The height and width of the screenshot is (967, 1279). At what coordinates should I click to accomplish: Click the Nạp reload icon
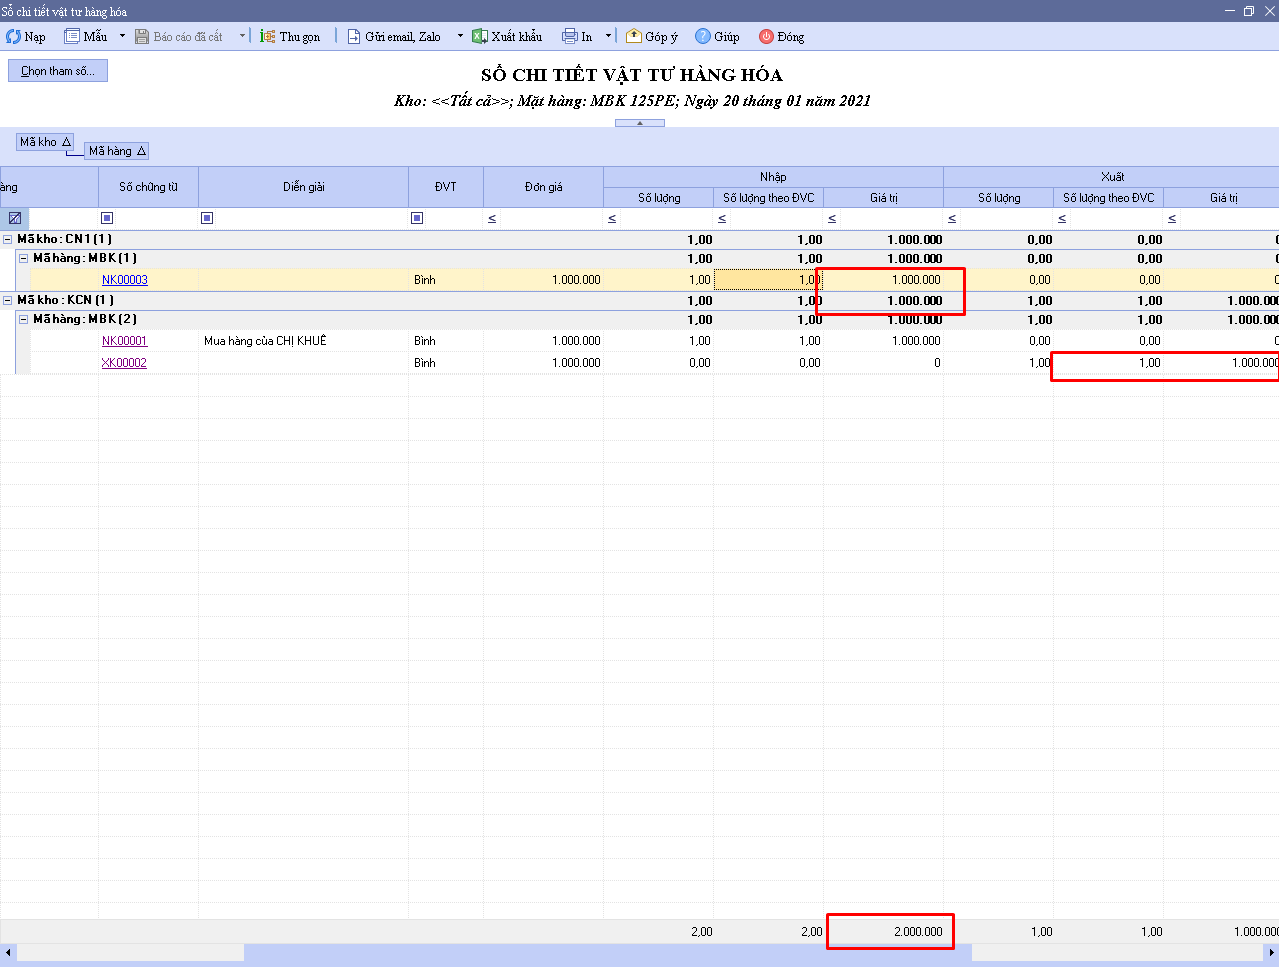click(14, 36)
